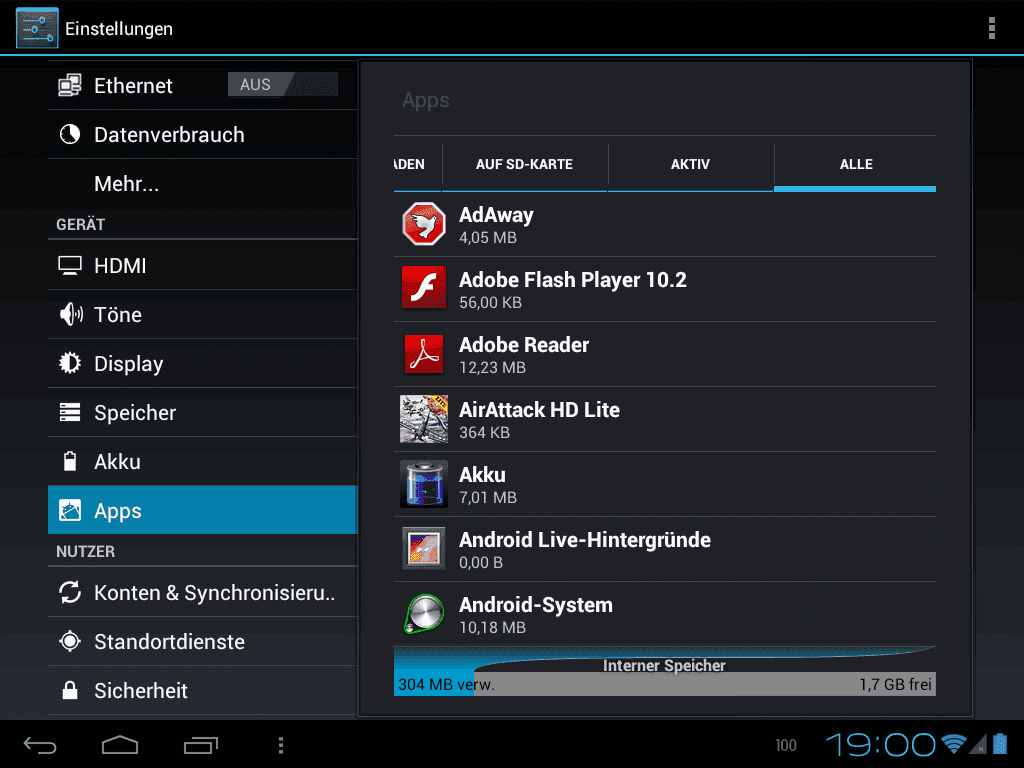Open AdAway 4,05 MB app details
The image size is (1024, 768).
pos(665,224)
